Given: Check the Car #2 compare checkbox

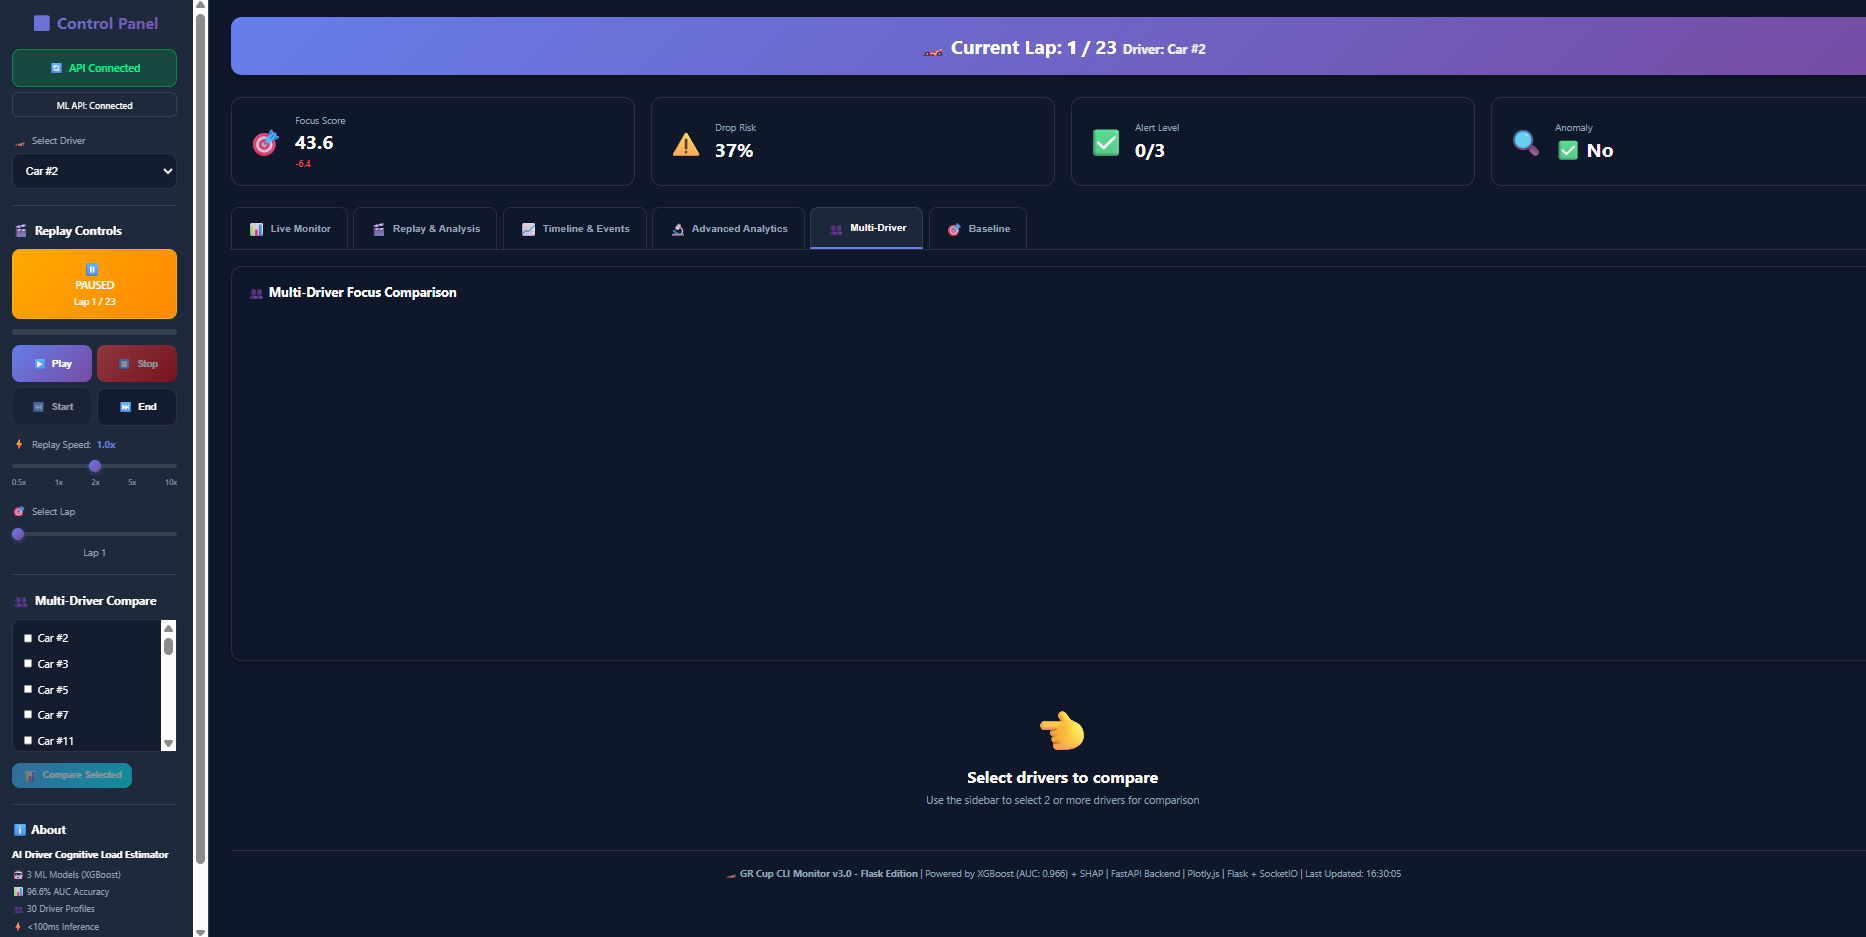Looking at the screenshot, I should point(28,637).
